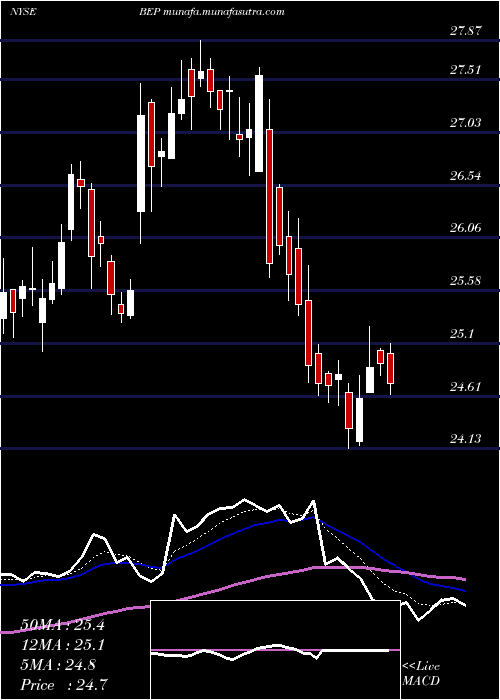Click the 24.61 price axis label

point(466,386)
